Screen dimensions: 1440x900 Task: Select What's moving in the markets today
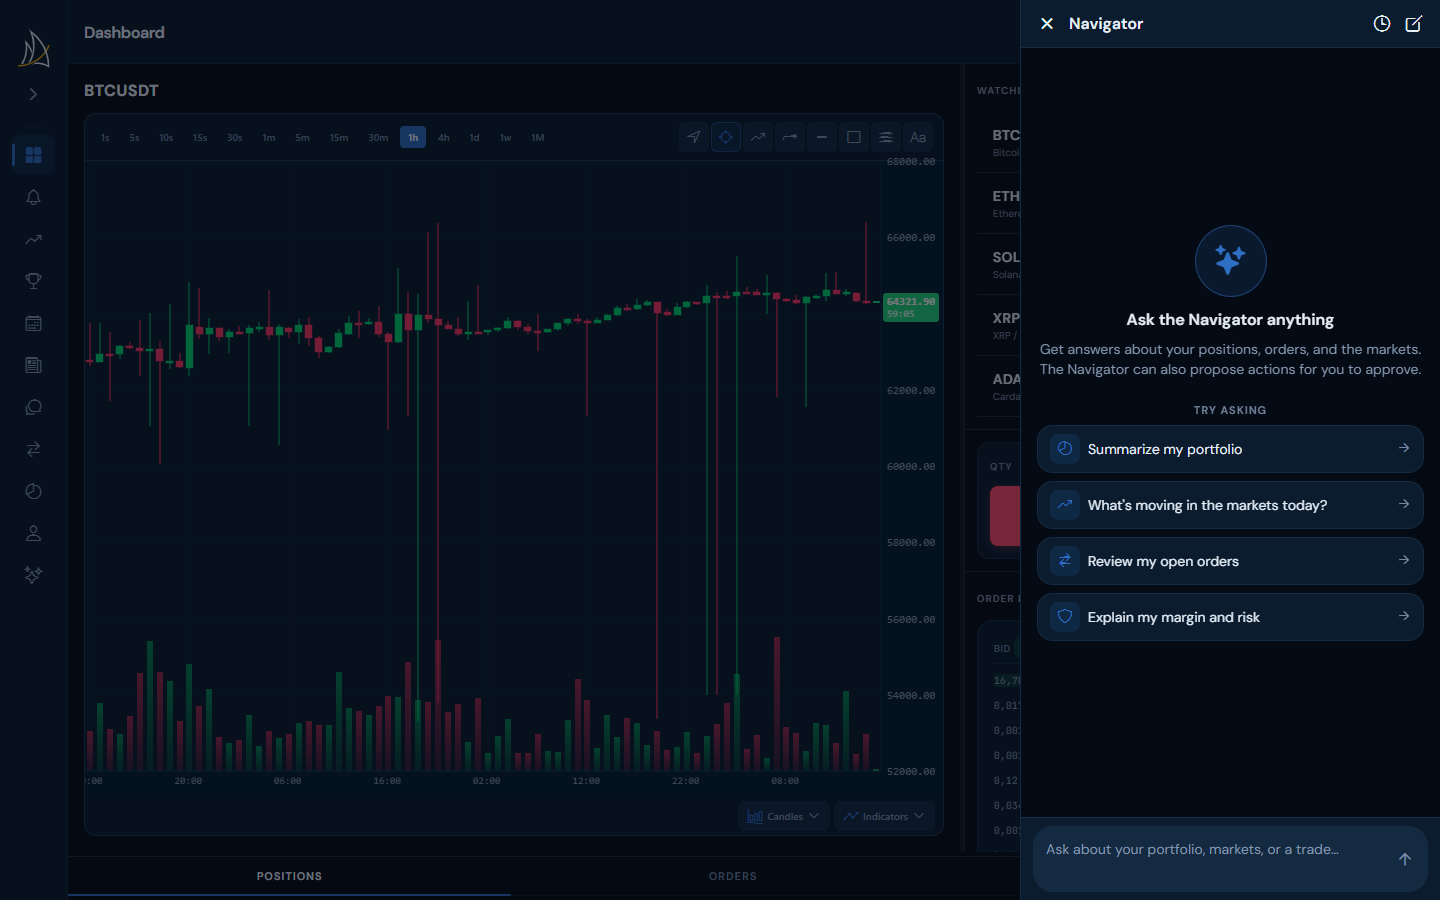tap(1230, 505)
